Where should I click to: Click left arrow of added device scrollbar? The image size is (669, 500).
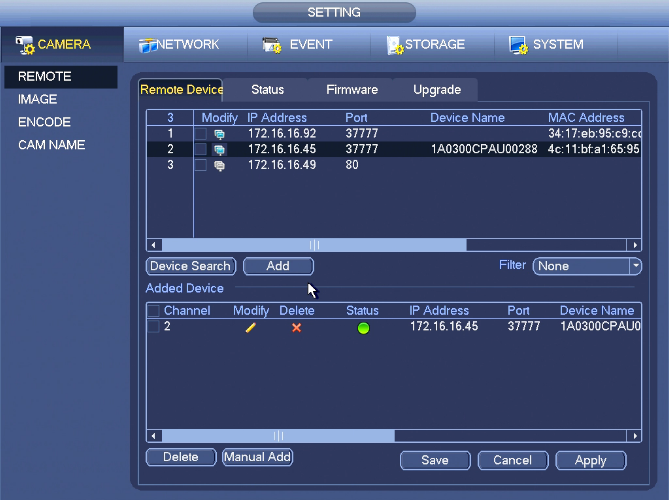point(154,436)
